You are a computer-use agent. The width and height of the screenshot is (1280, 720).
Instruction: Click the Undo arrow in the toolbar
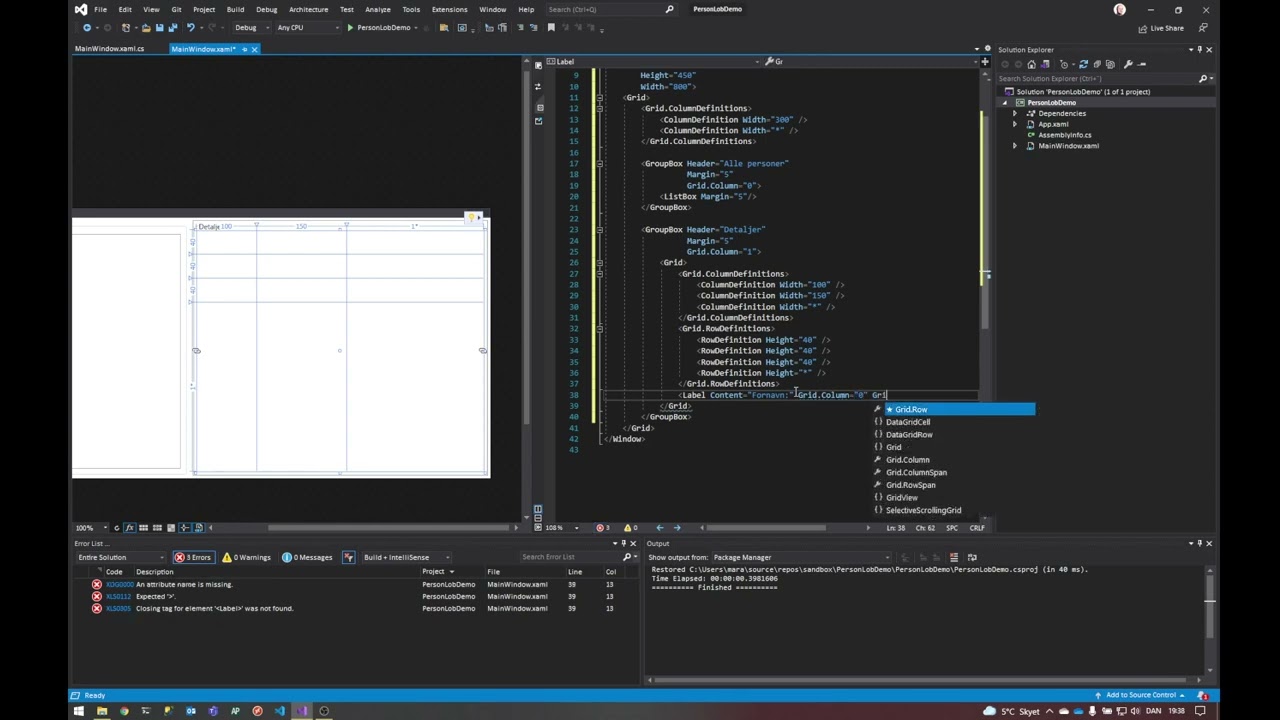click(191, 28)
